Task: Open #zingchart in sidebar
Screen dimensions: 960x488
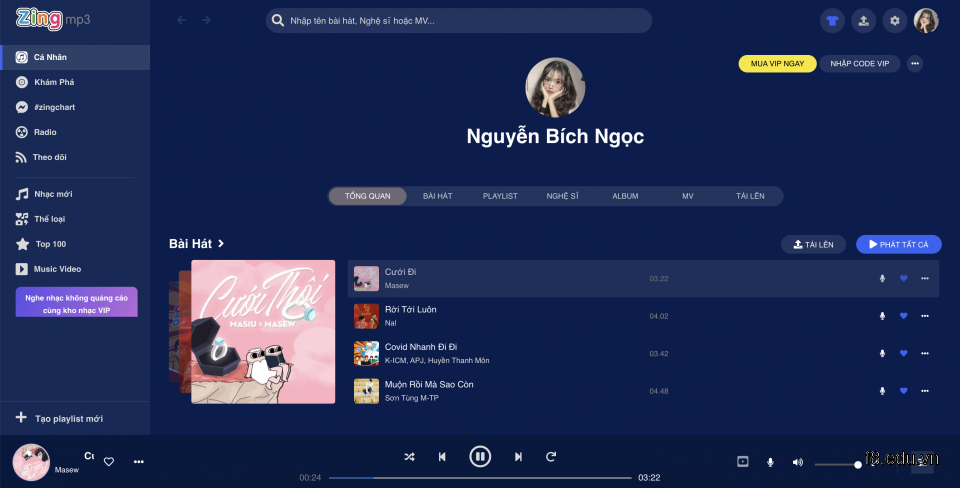Action: 75,107
